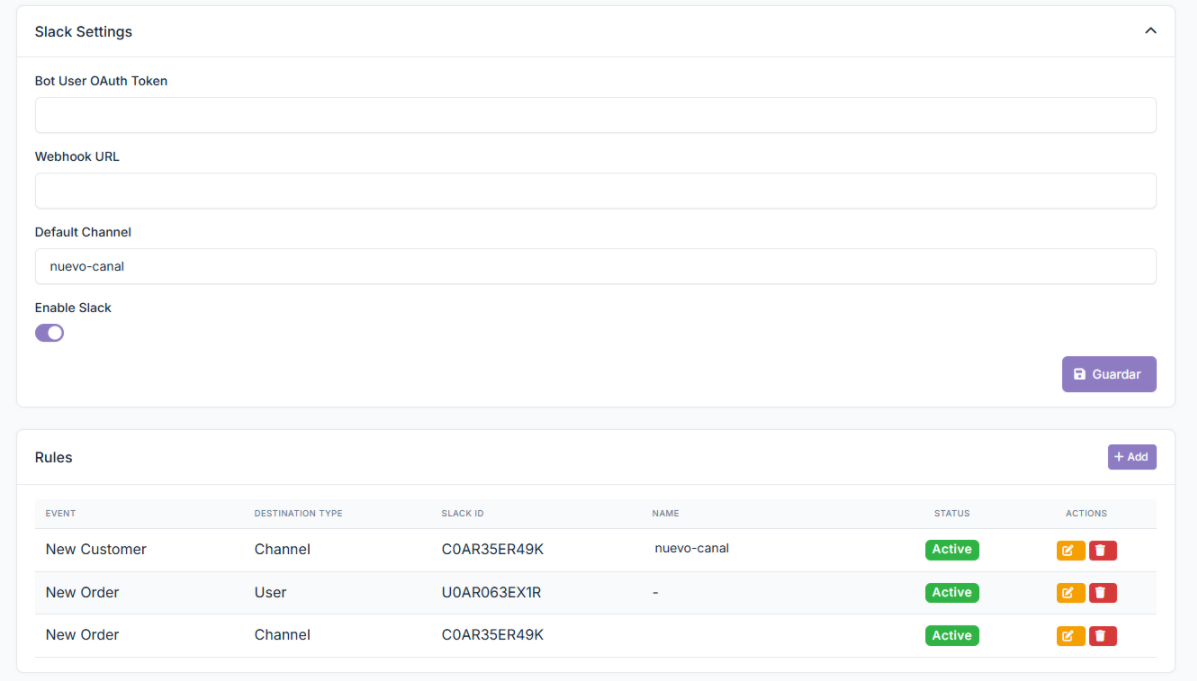Click Active badge on New Order User row
The width and height of the screenshot is (1197, 681).
pyautogui.click(x=951, y=593)
